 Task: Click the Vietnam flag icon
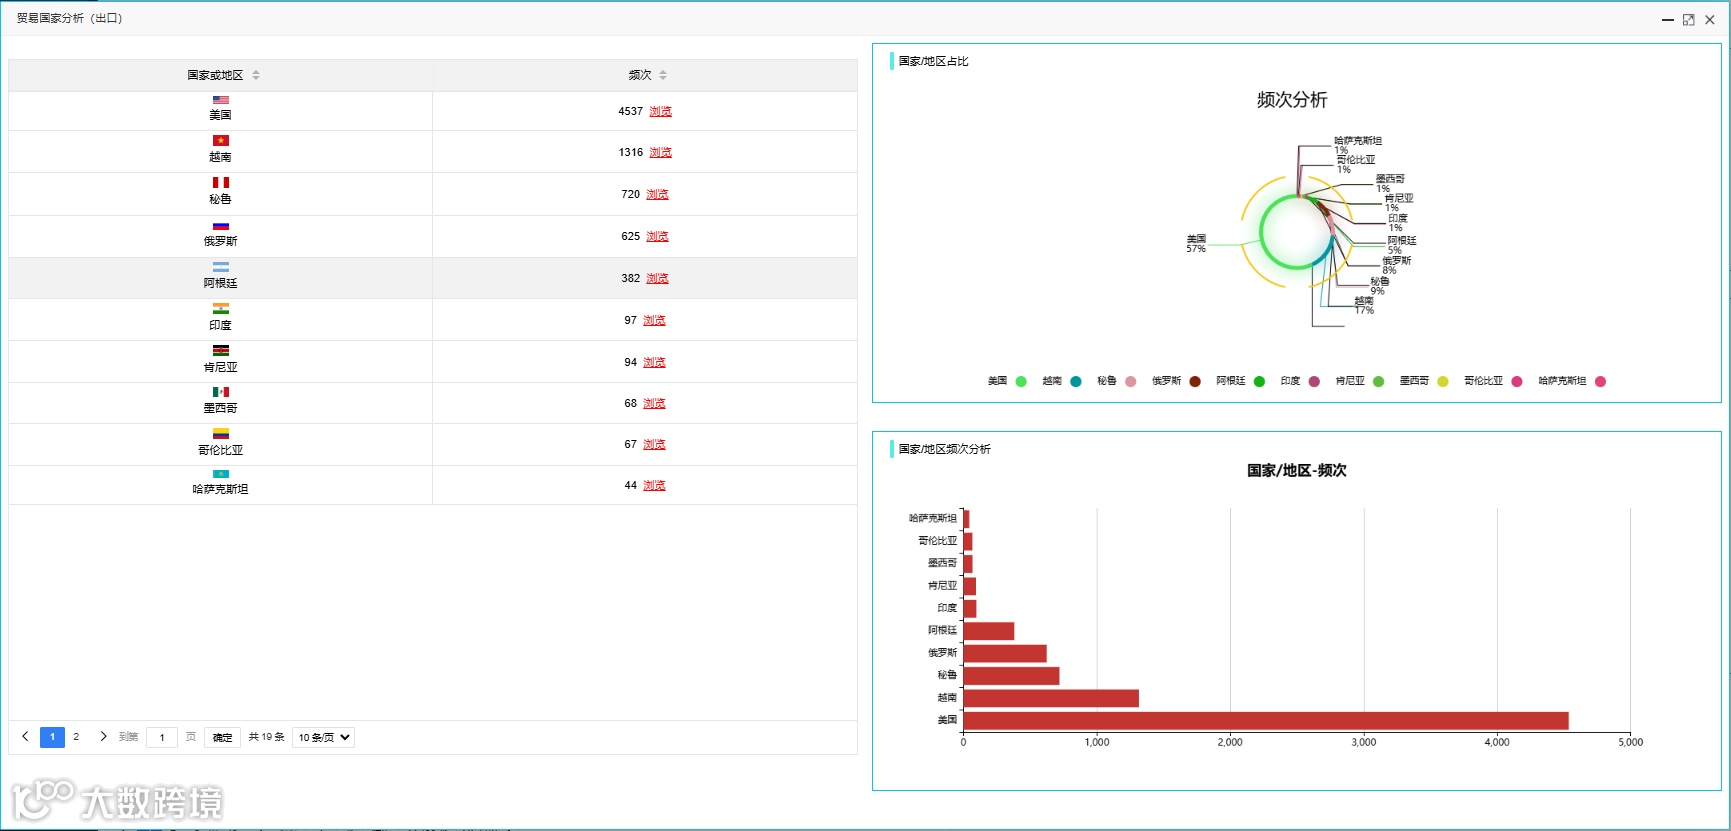(221, 141)
